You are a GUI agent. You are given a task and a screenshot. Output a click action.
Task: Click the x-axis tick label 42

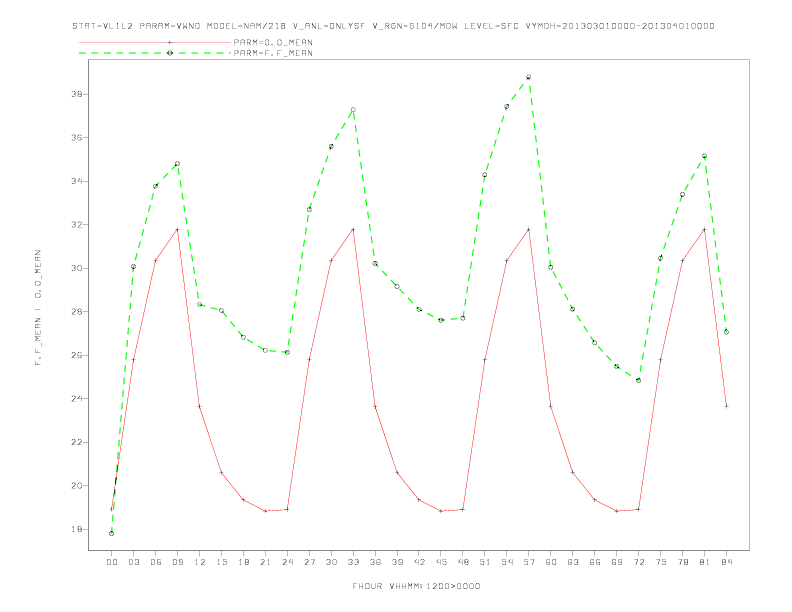coord(419,562)
